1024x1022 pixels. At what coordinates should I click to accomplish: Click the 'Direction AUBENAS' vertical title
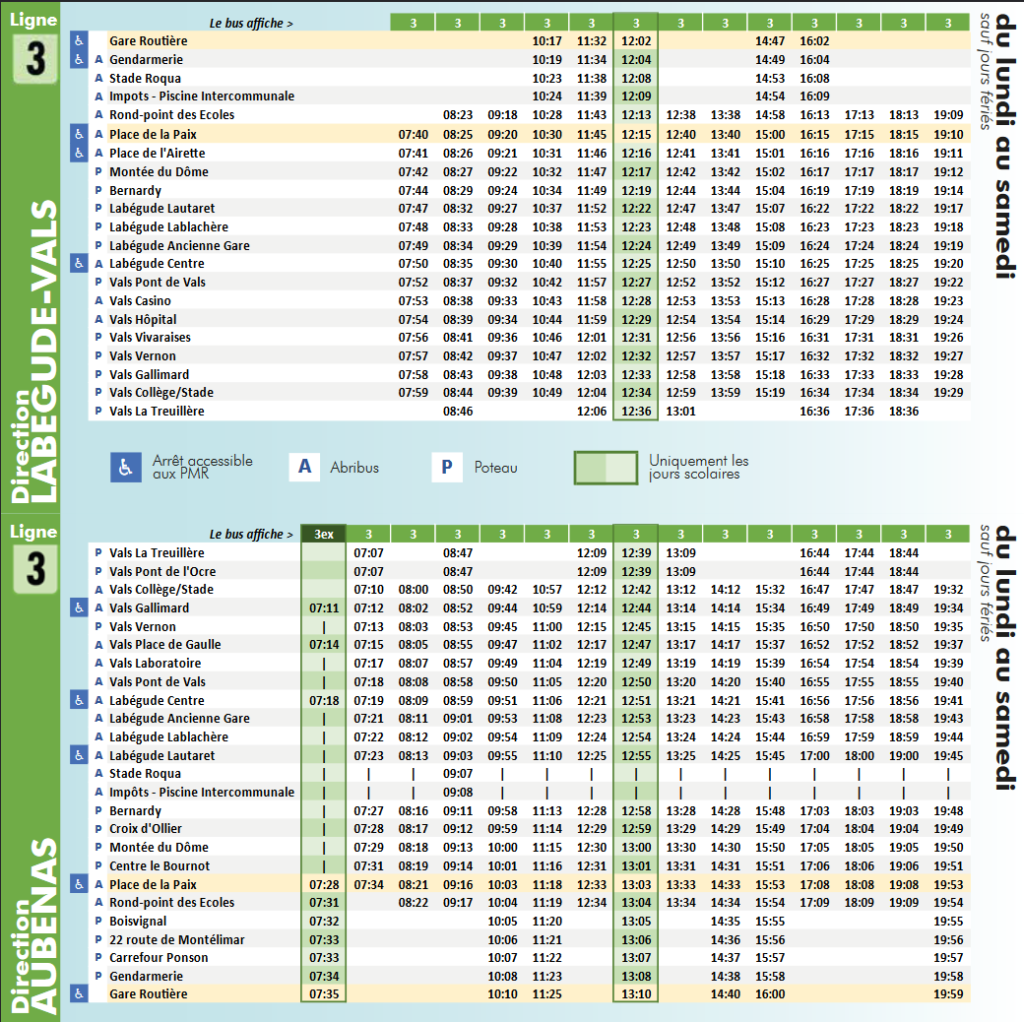point(34,926)
